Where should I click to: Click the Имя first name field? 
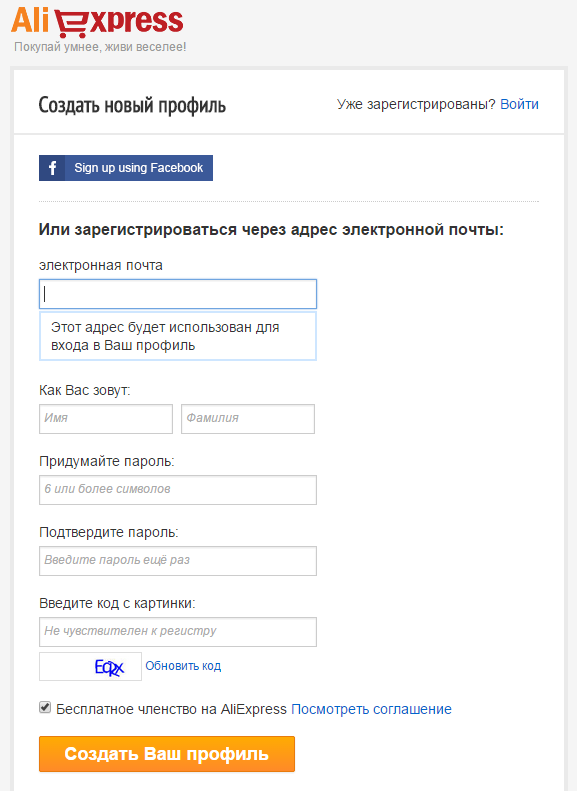point(106,419)
